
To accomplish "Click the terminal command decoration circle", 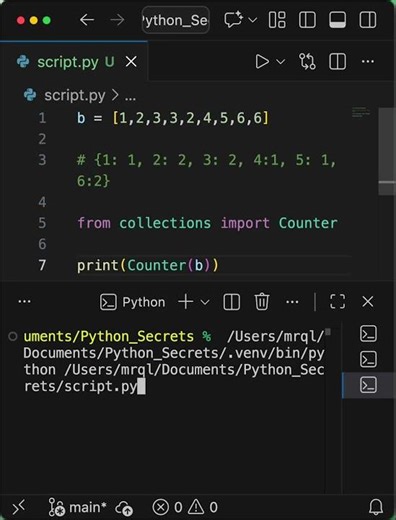I will [x=13, y=336].
